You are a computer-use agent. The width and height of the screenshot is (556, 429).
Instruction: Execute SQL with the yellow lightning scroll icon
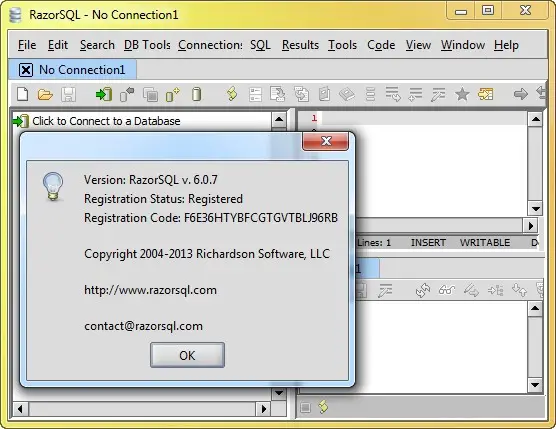[x=232, y=94]
